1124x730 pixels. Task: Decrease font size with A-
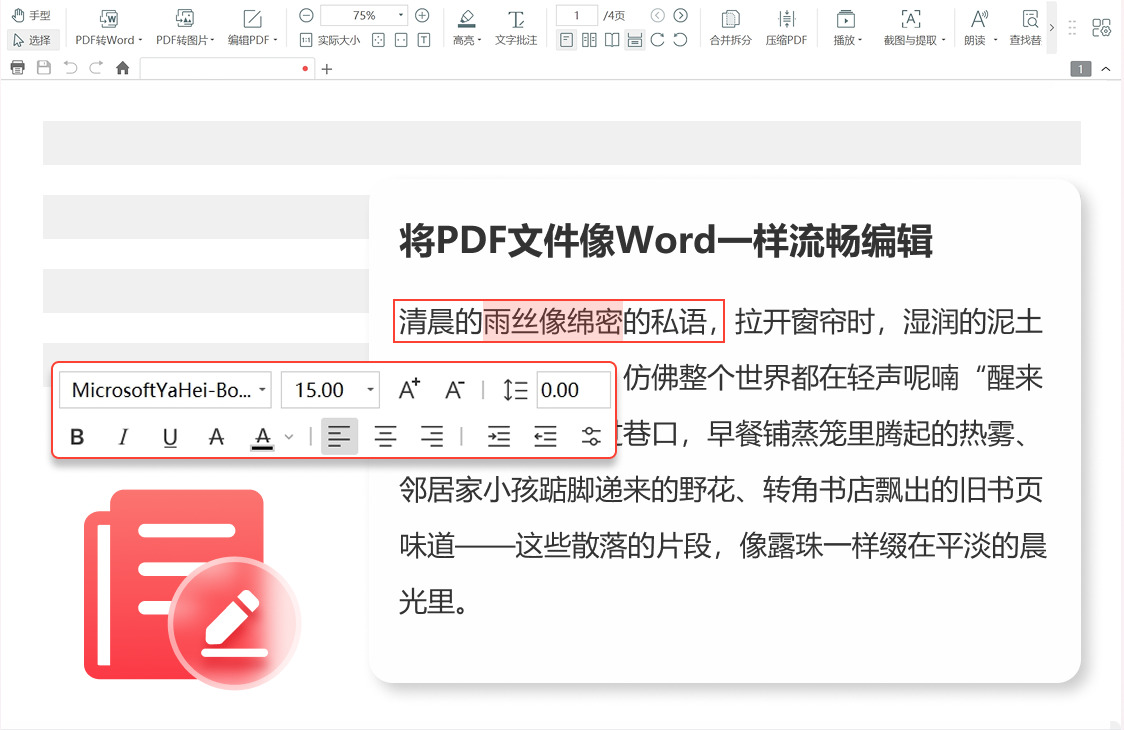tap(454, 390)
